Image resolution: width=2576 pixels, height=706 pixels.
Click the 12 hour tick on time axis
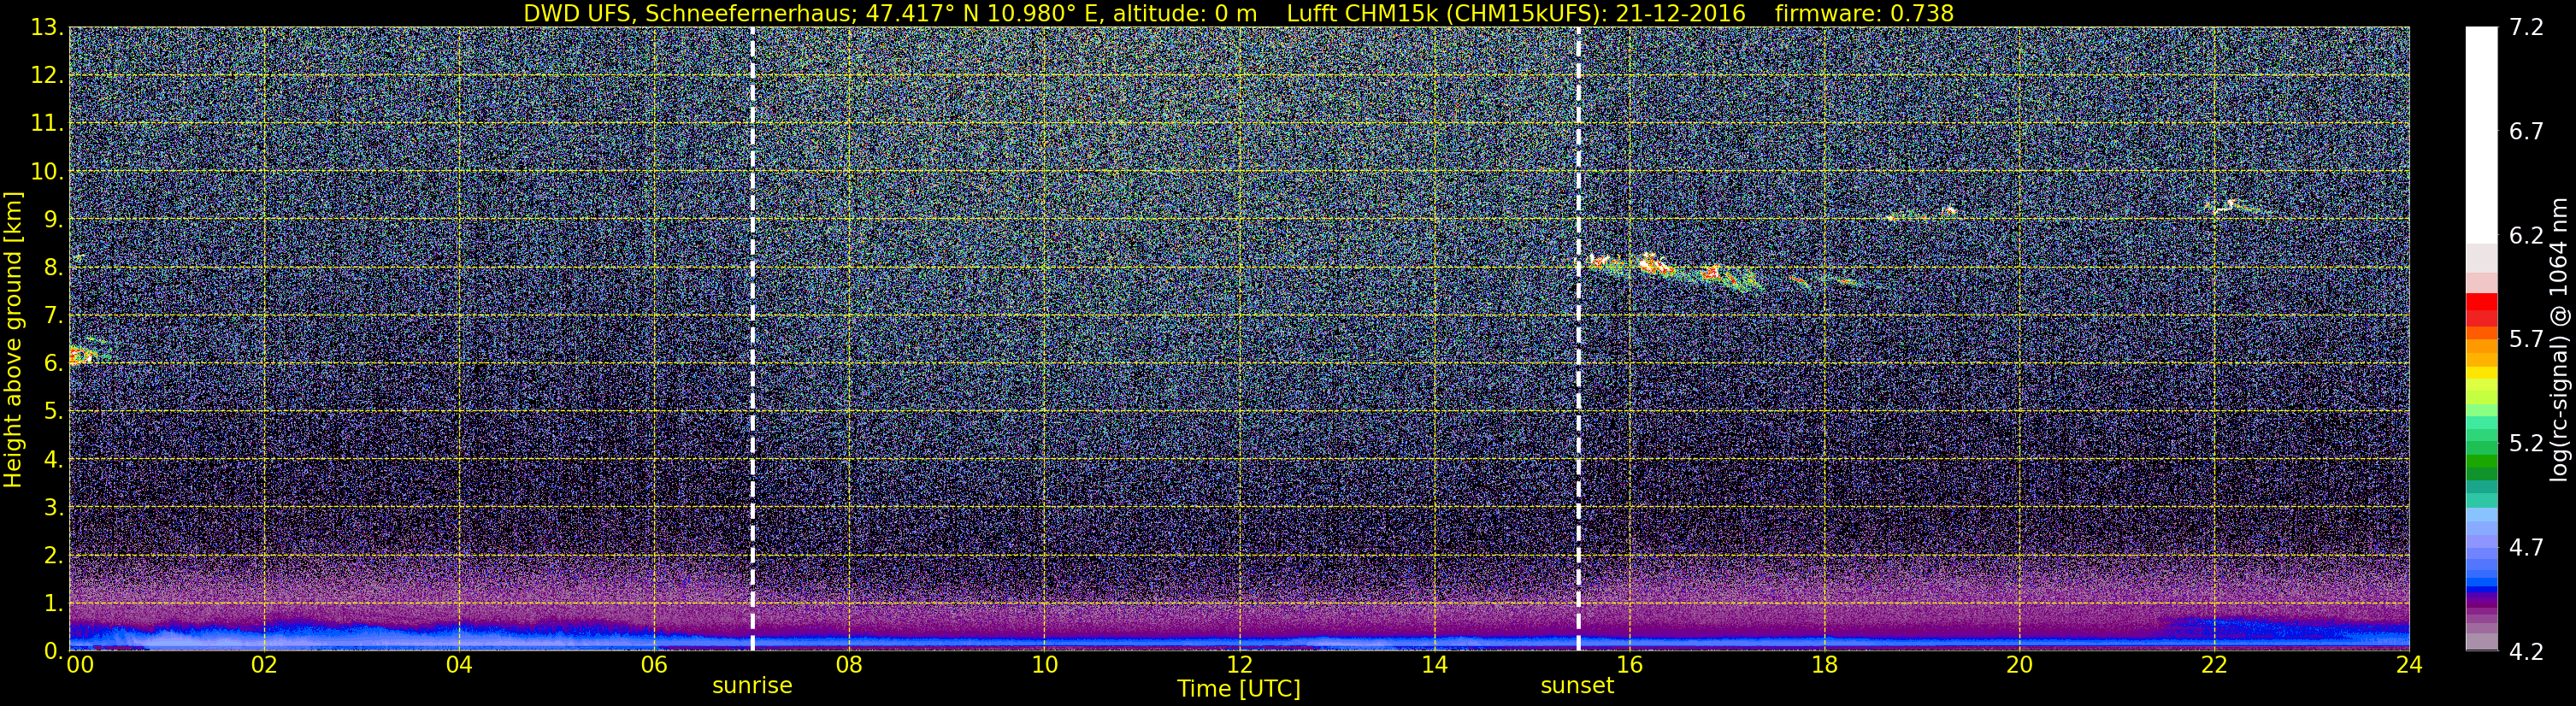pyautogui.click(x=1239, y=665)
